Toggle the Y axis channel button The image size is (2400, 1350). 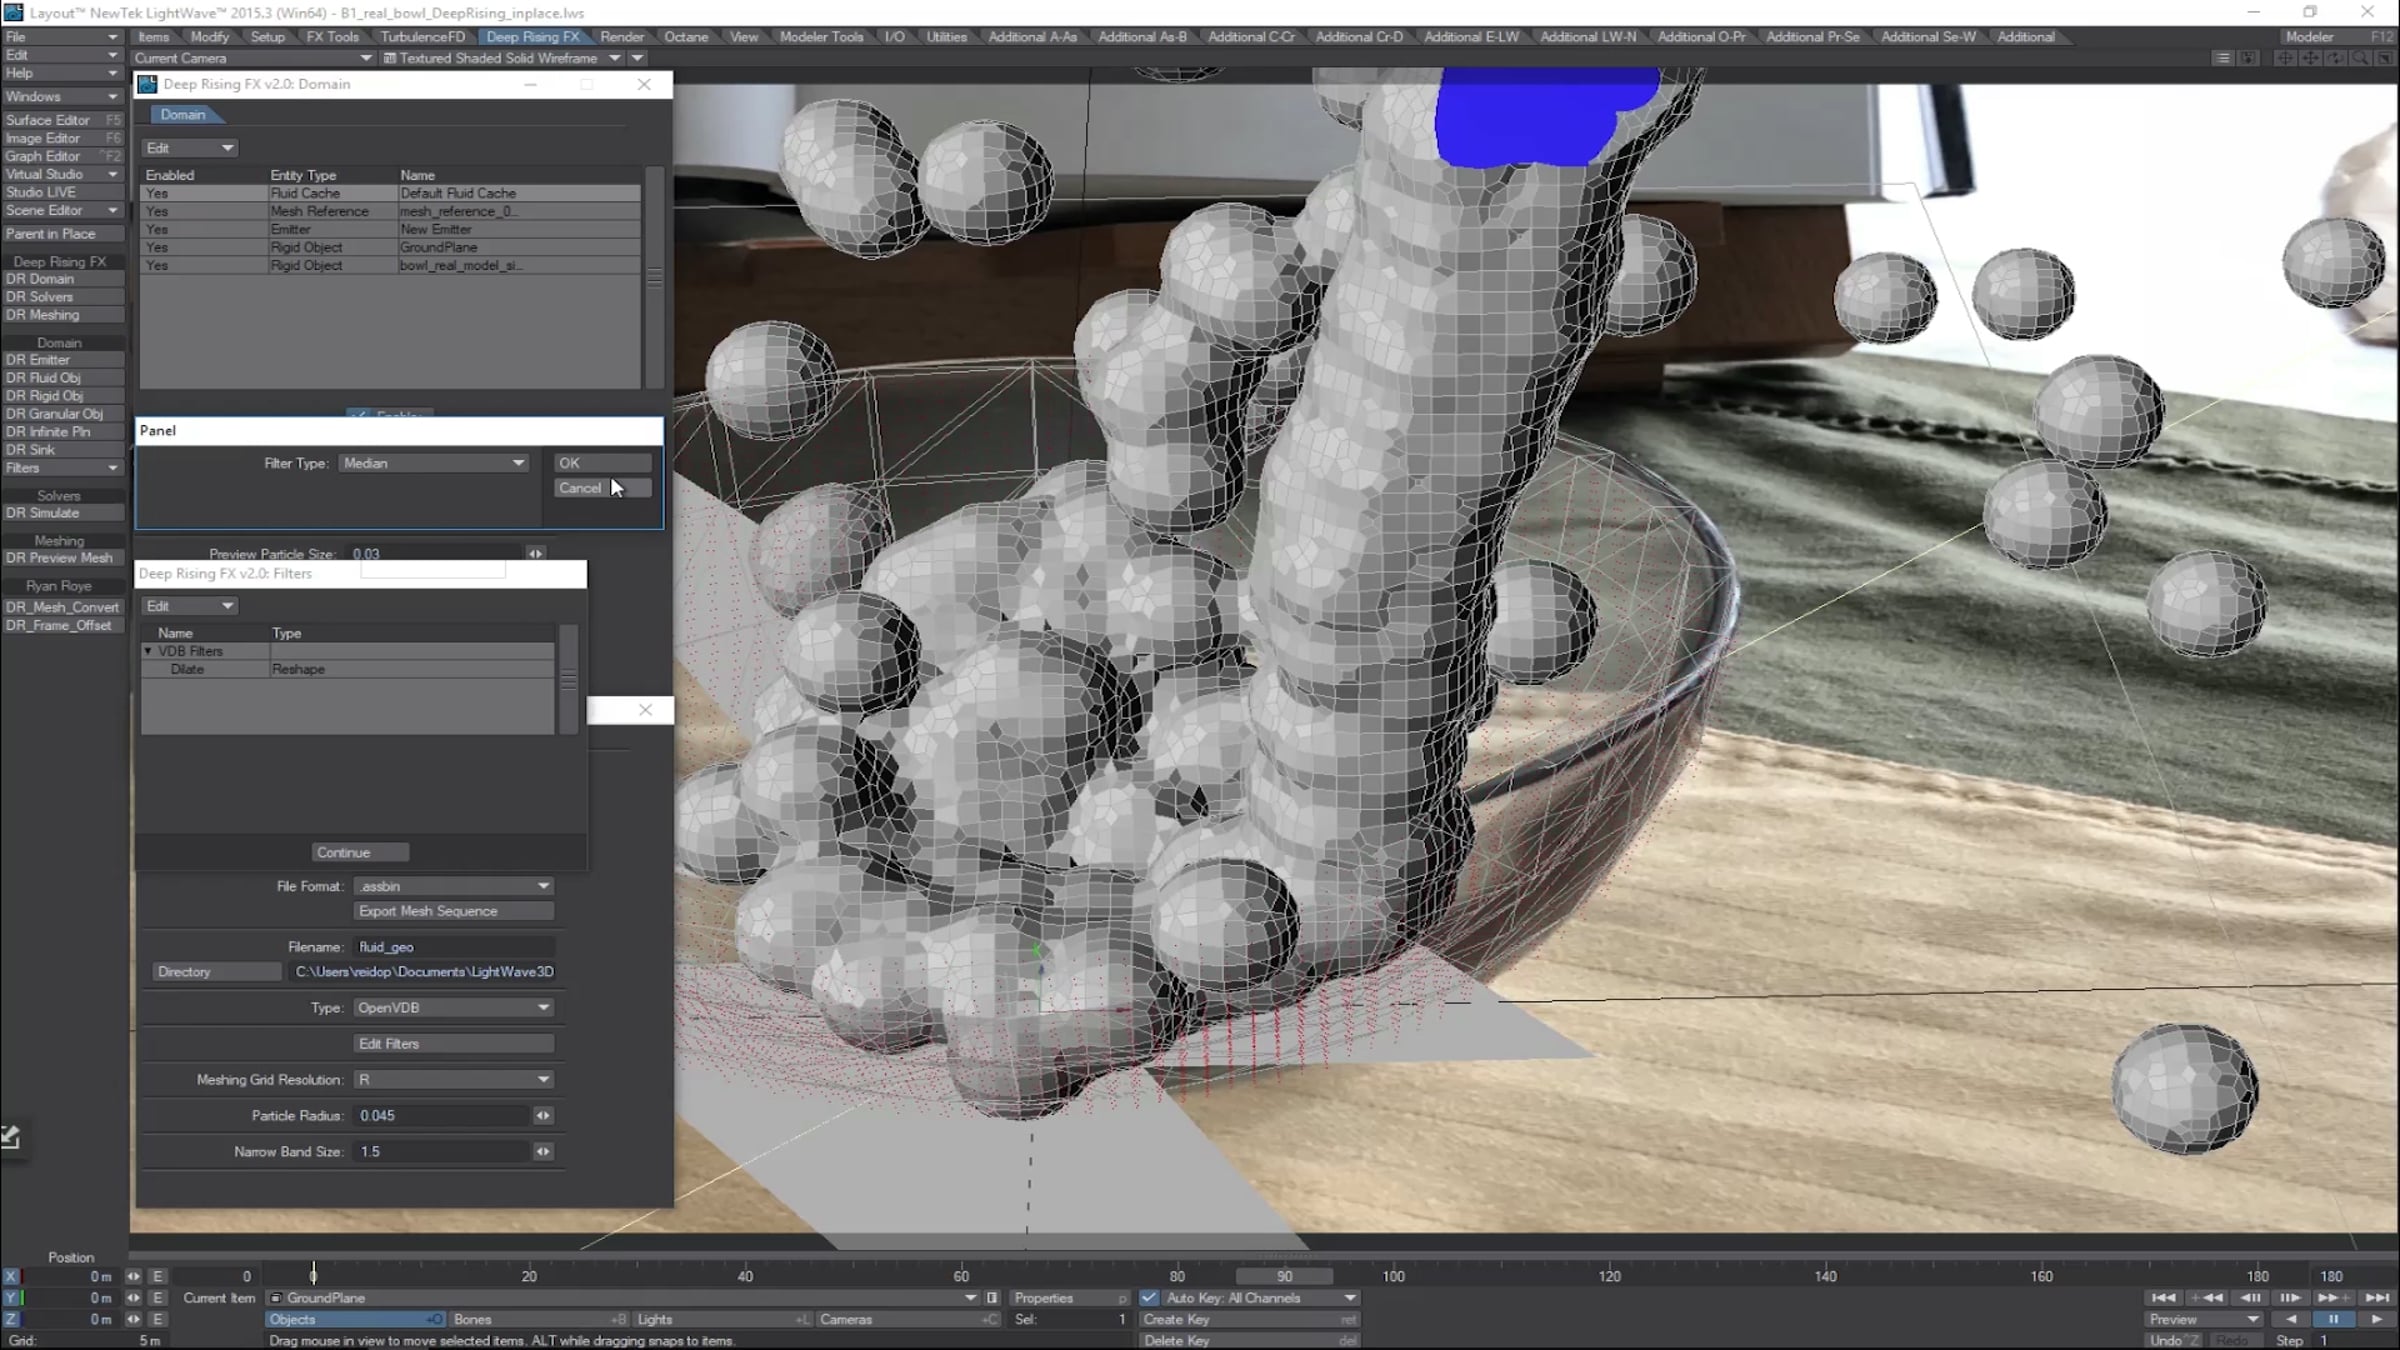11,1298
